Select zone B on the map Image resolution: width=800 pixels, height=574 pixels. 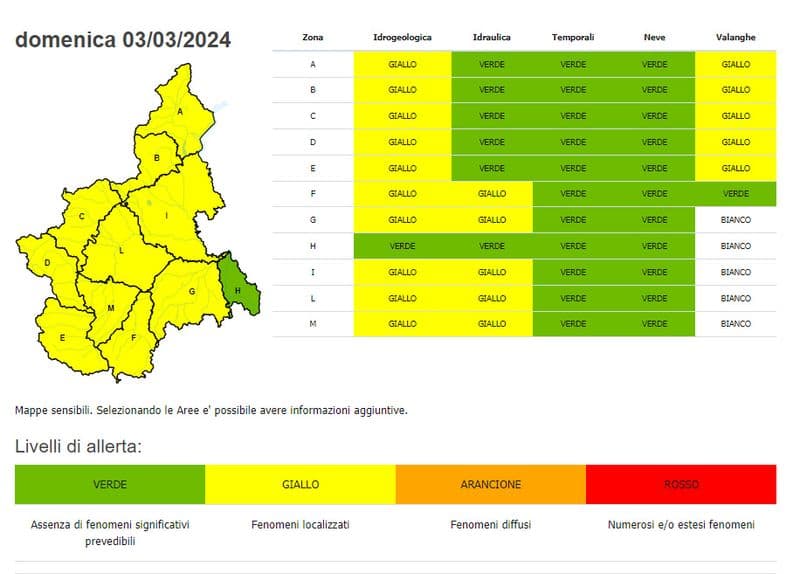click(x=157, y=158)
